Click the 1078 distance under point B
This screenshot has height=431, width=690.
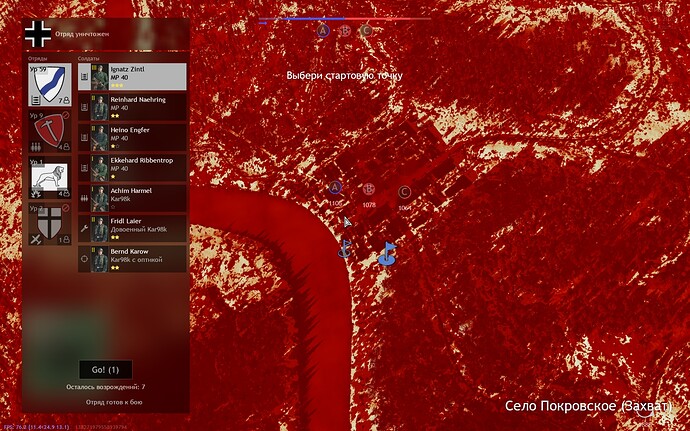pyautogui.click(x=369, y=205)
